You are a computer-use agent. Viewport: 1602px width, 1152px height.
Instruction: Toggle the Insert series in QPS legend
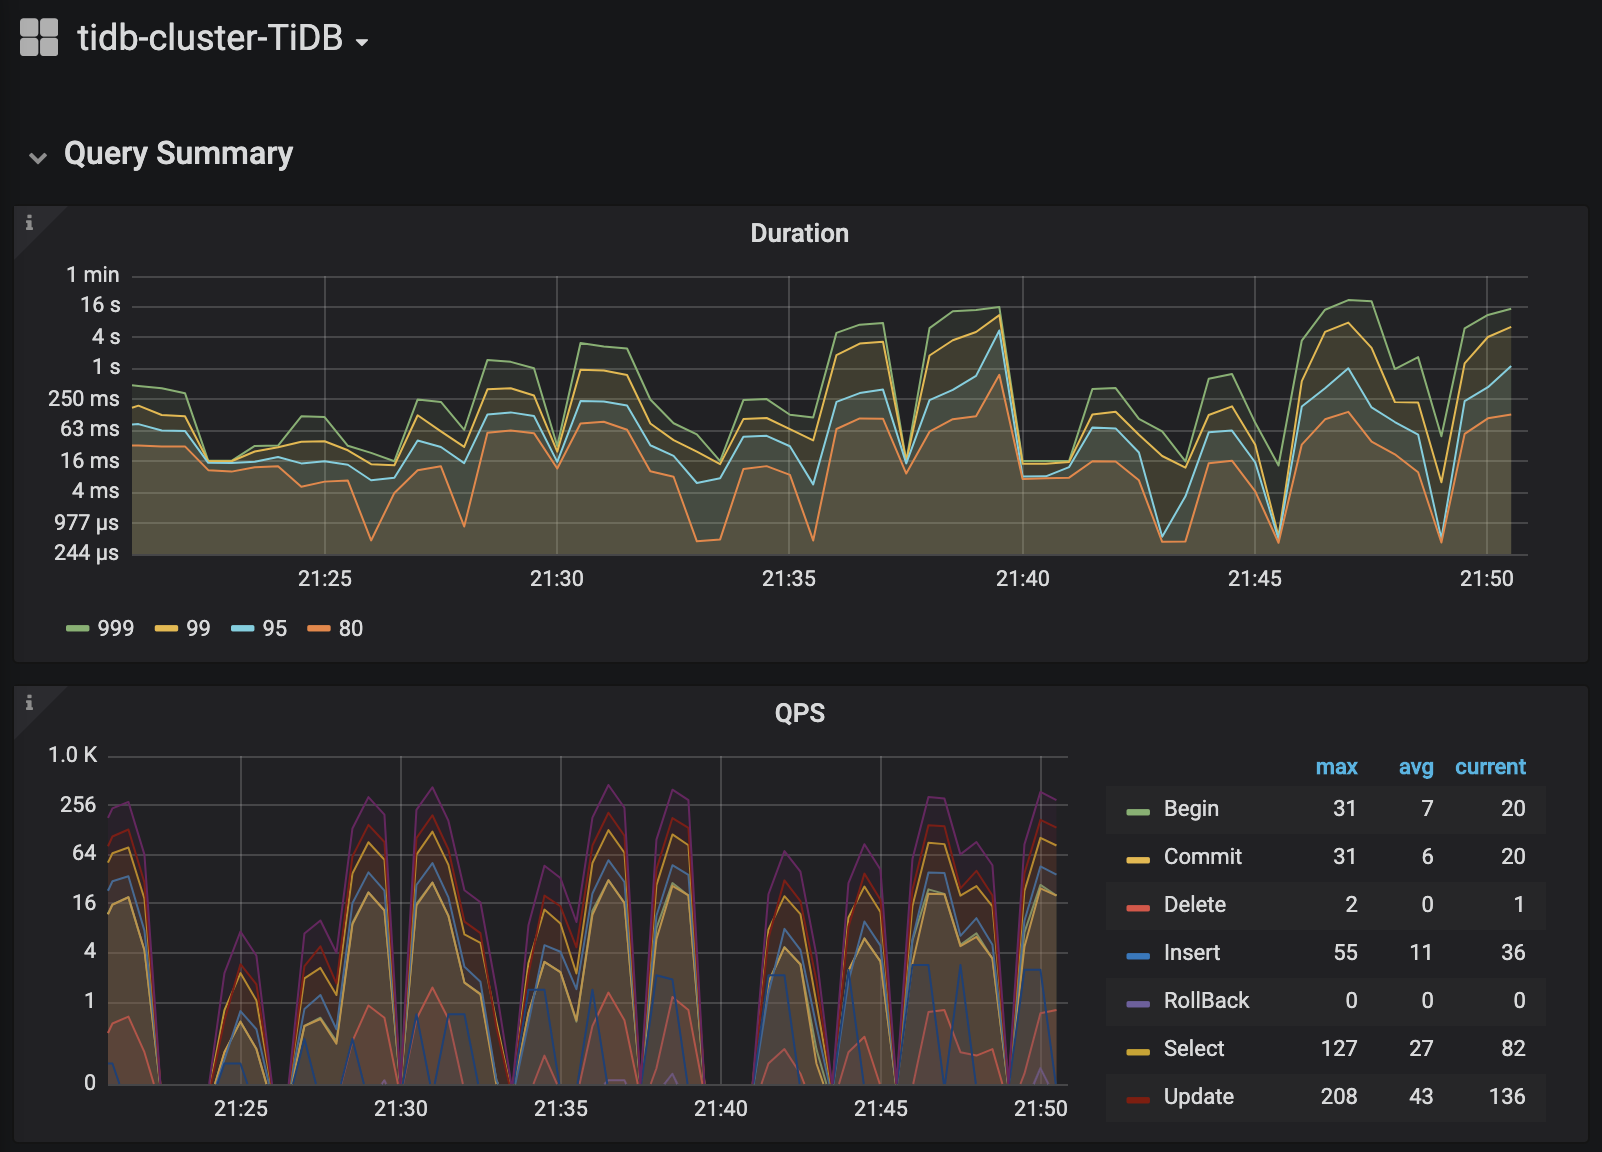coord(1192,952)
